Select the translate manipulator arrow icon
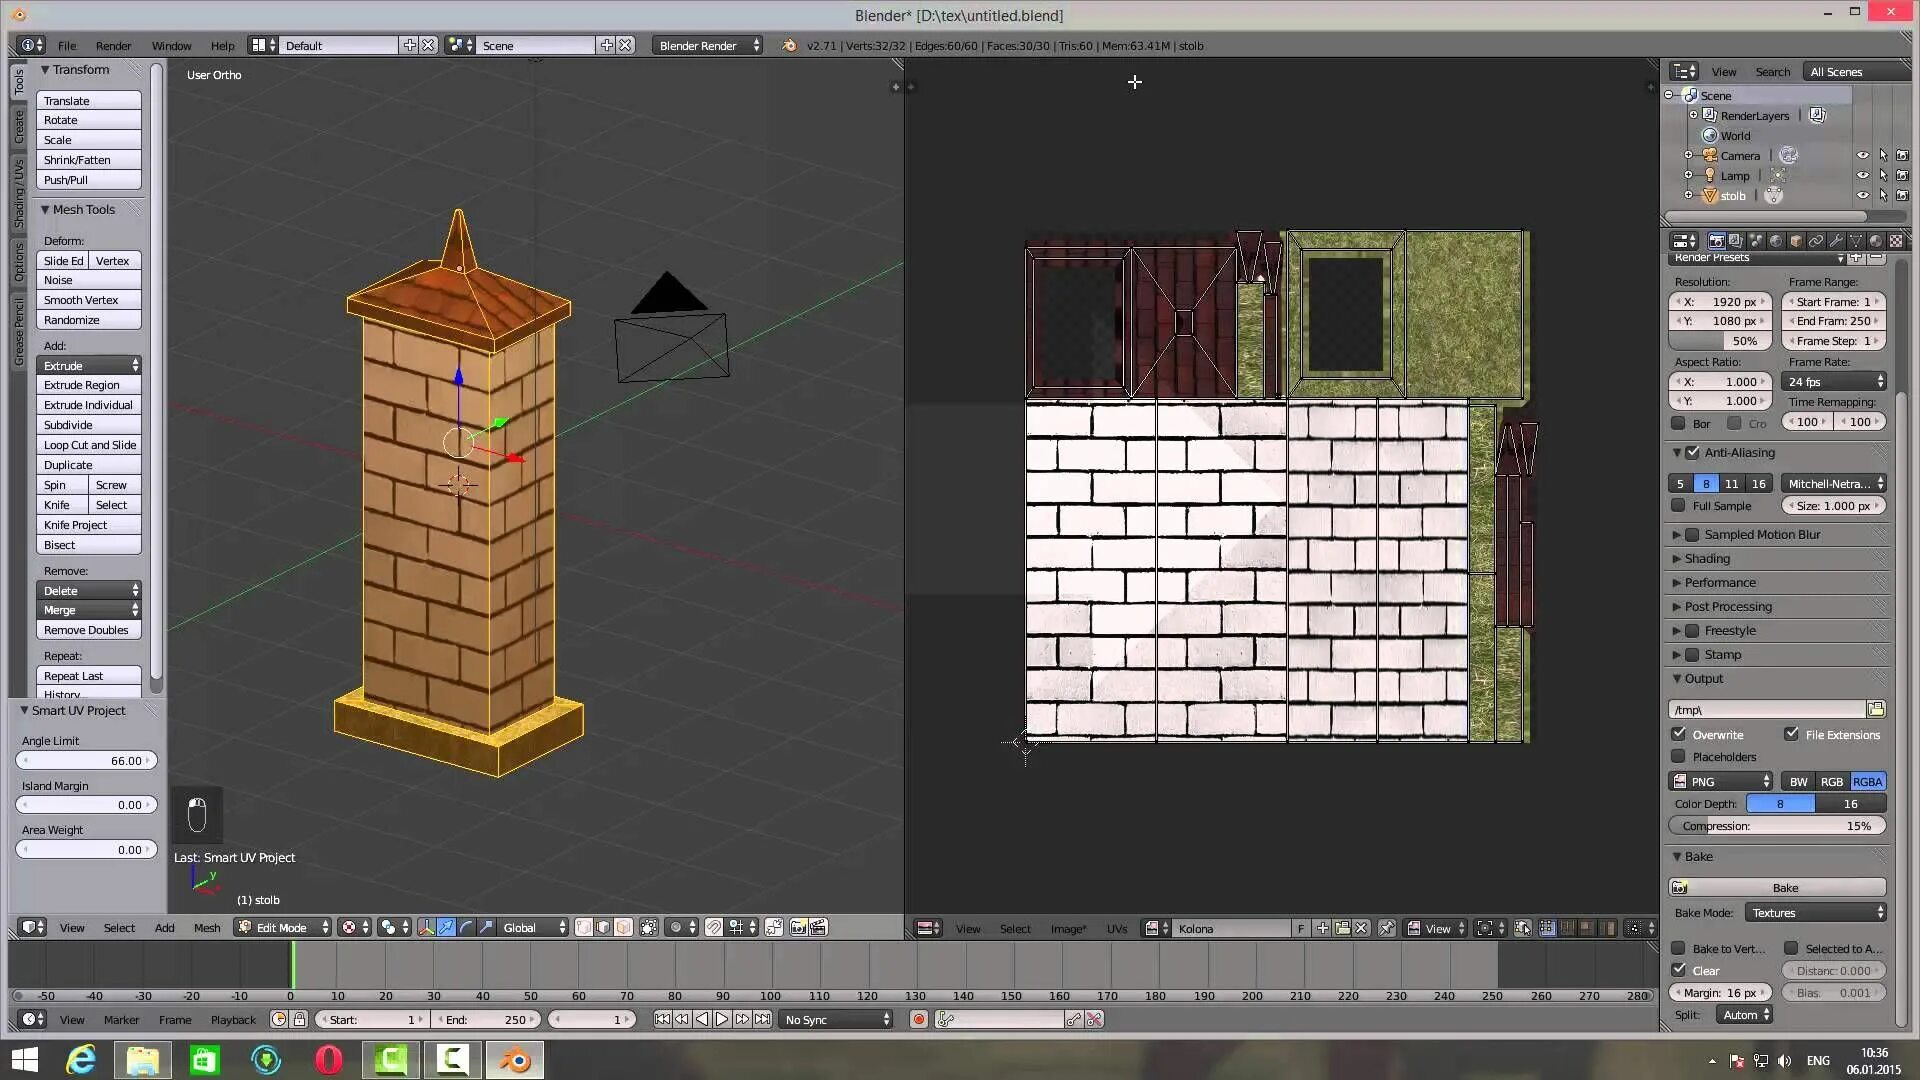 [x=446, y=927]
